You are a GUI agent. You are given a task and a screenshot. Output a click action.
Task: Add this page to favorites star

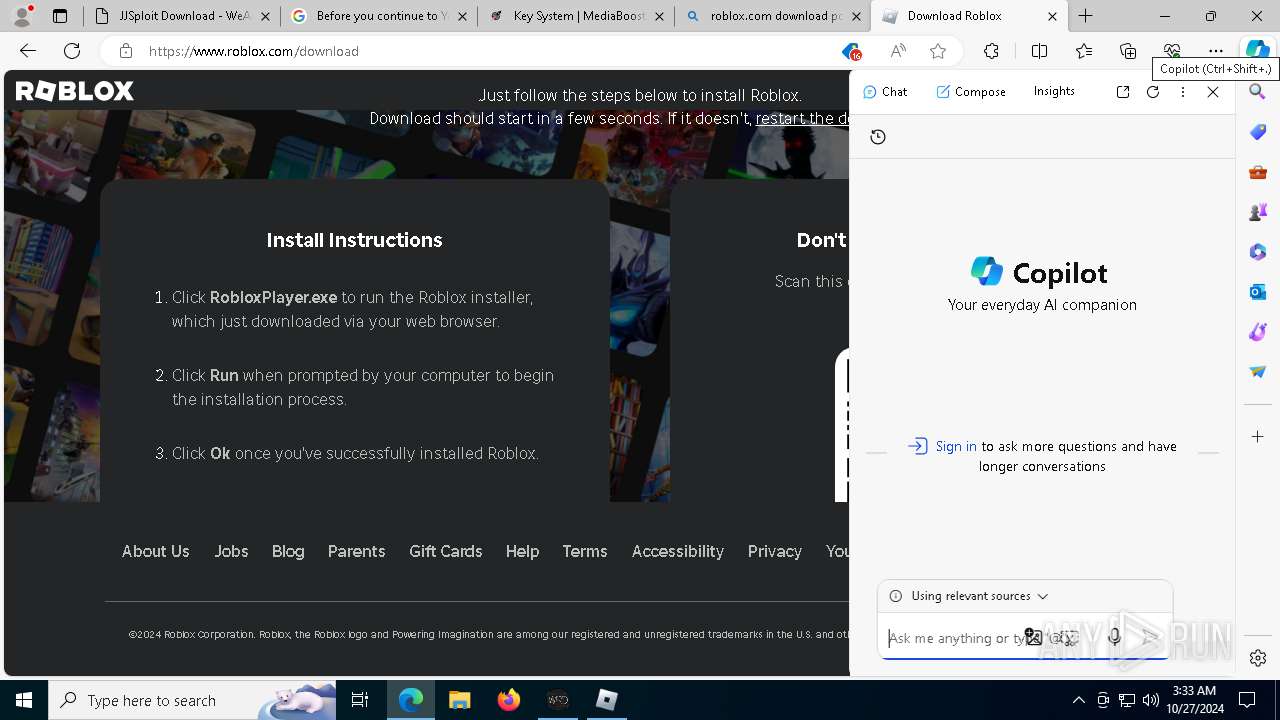click(938, 51)
